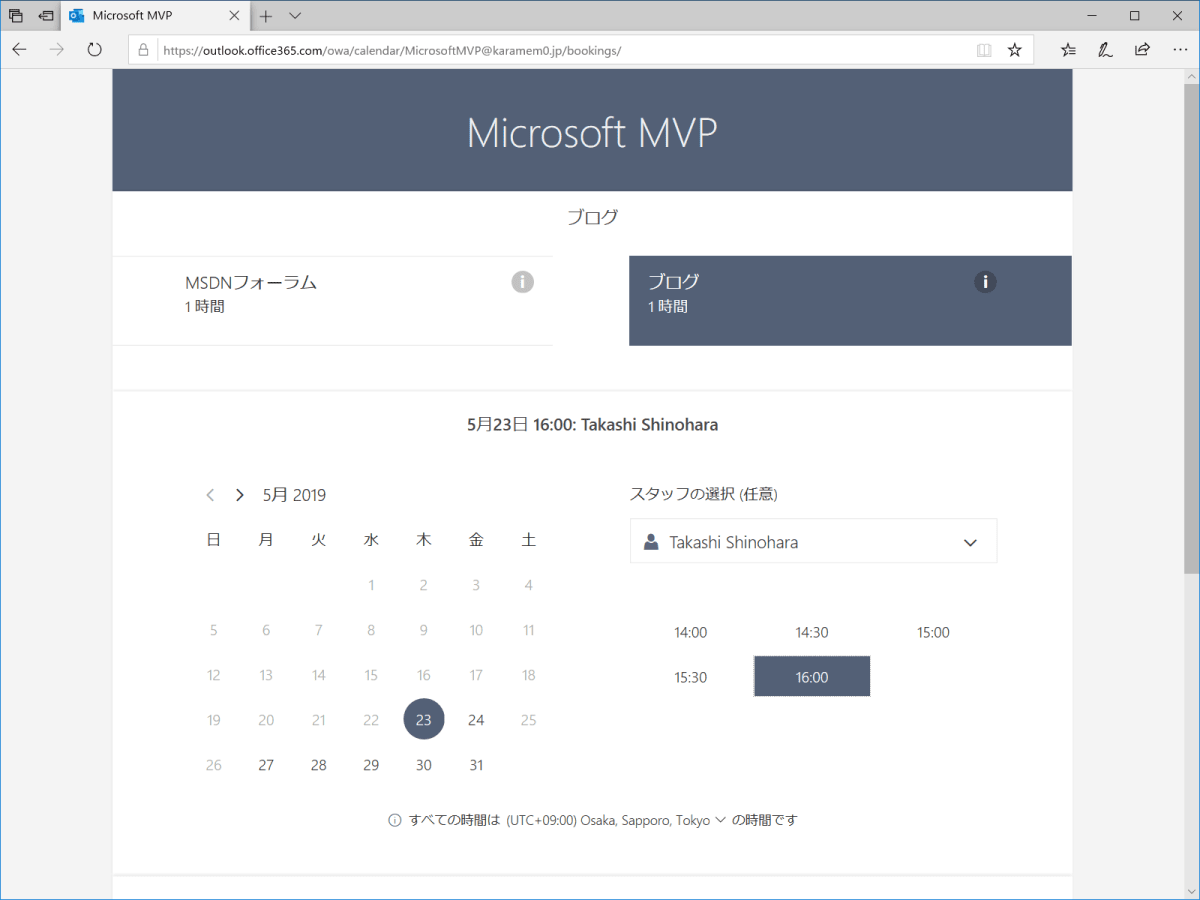This screenshot has width=1200, height=900.
Task: Pick the 16:00 time slot
Action: [811, 677]
